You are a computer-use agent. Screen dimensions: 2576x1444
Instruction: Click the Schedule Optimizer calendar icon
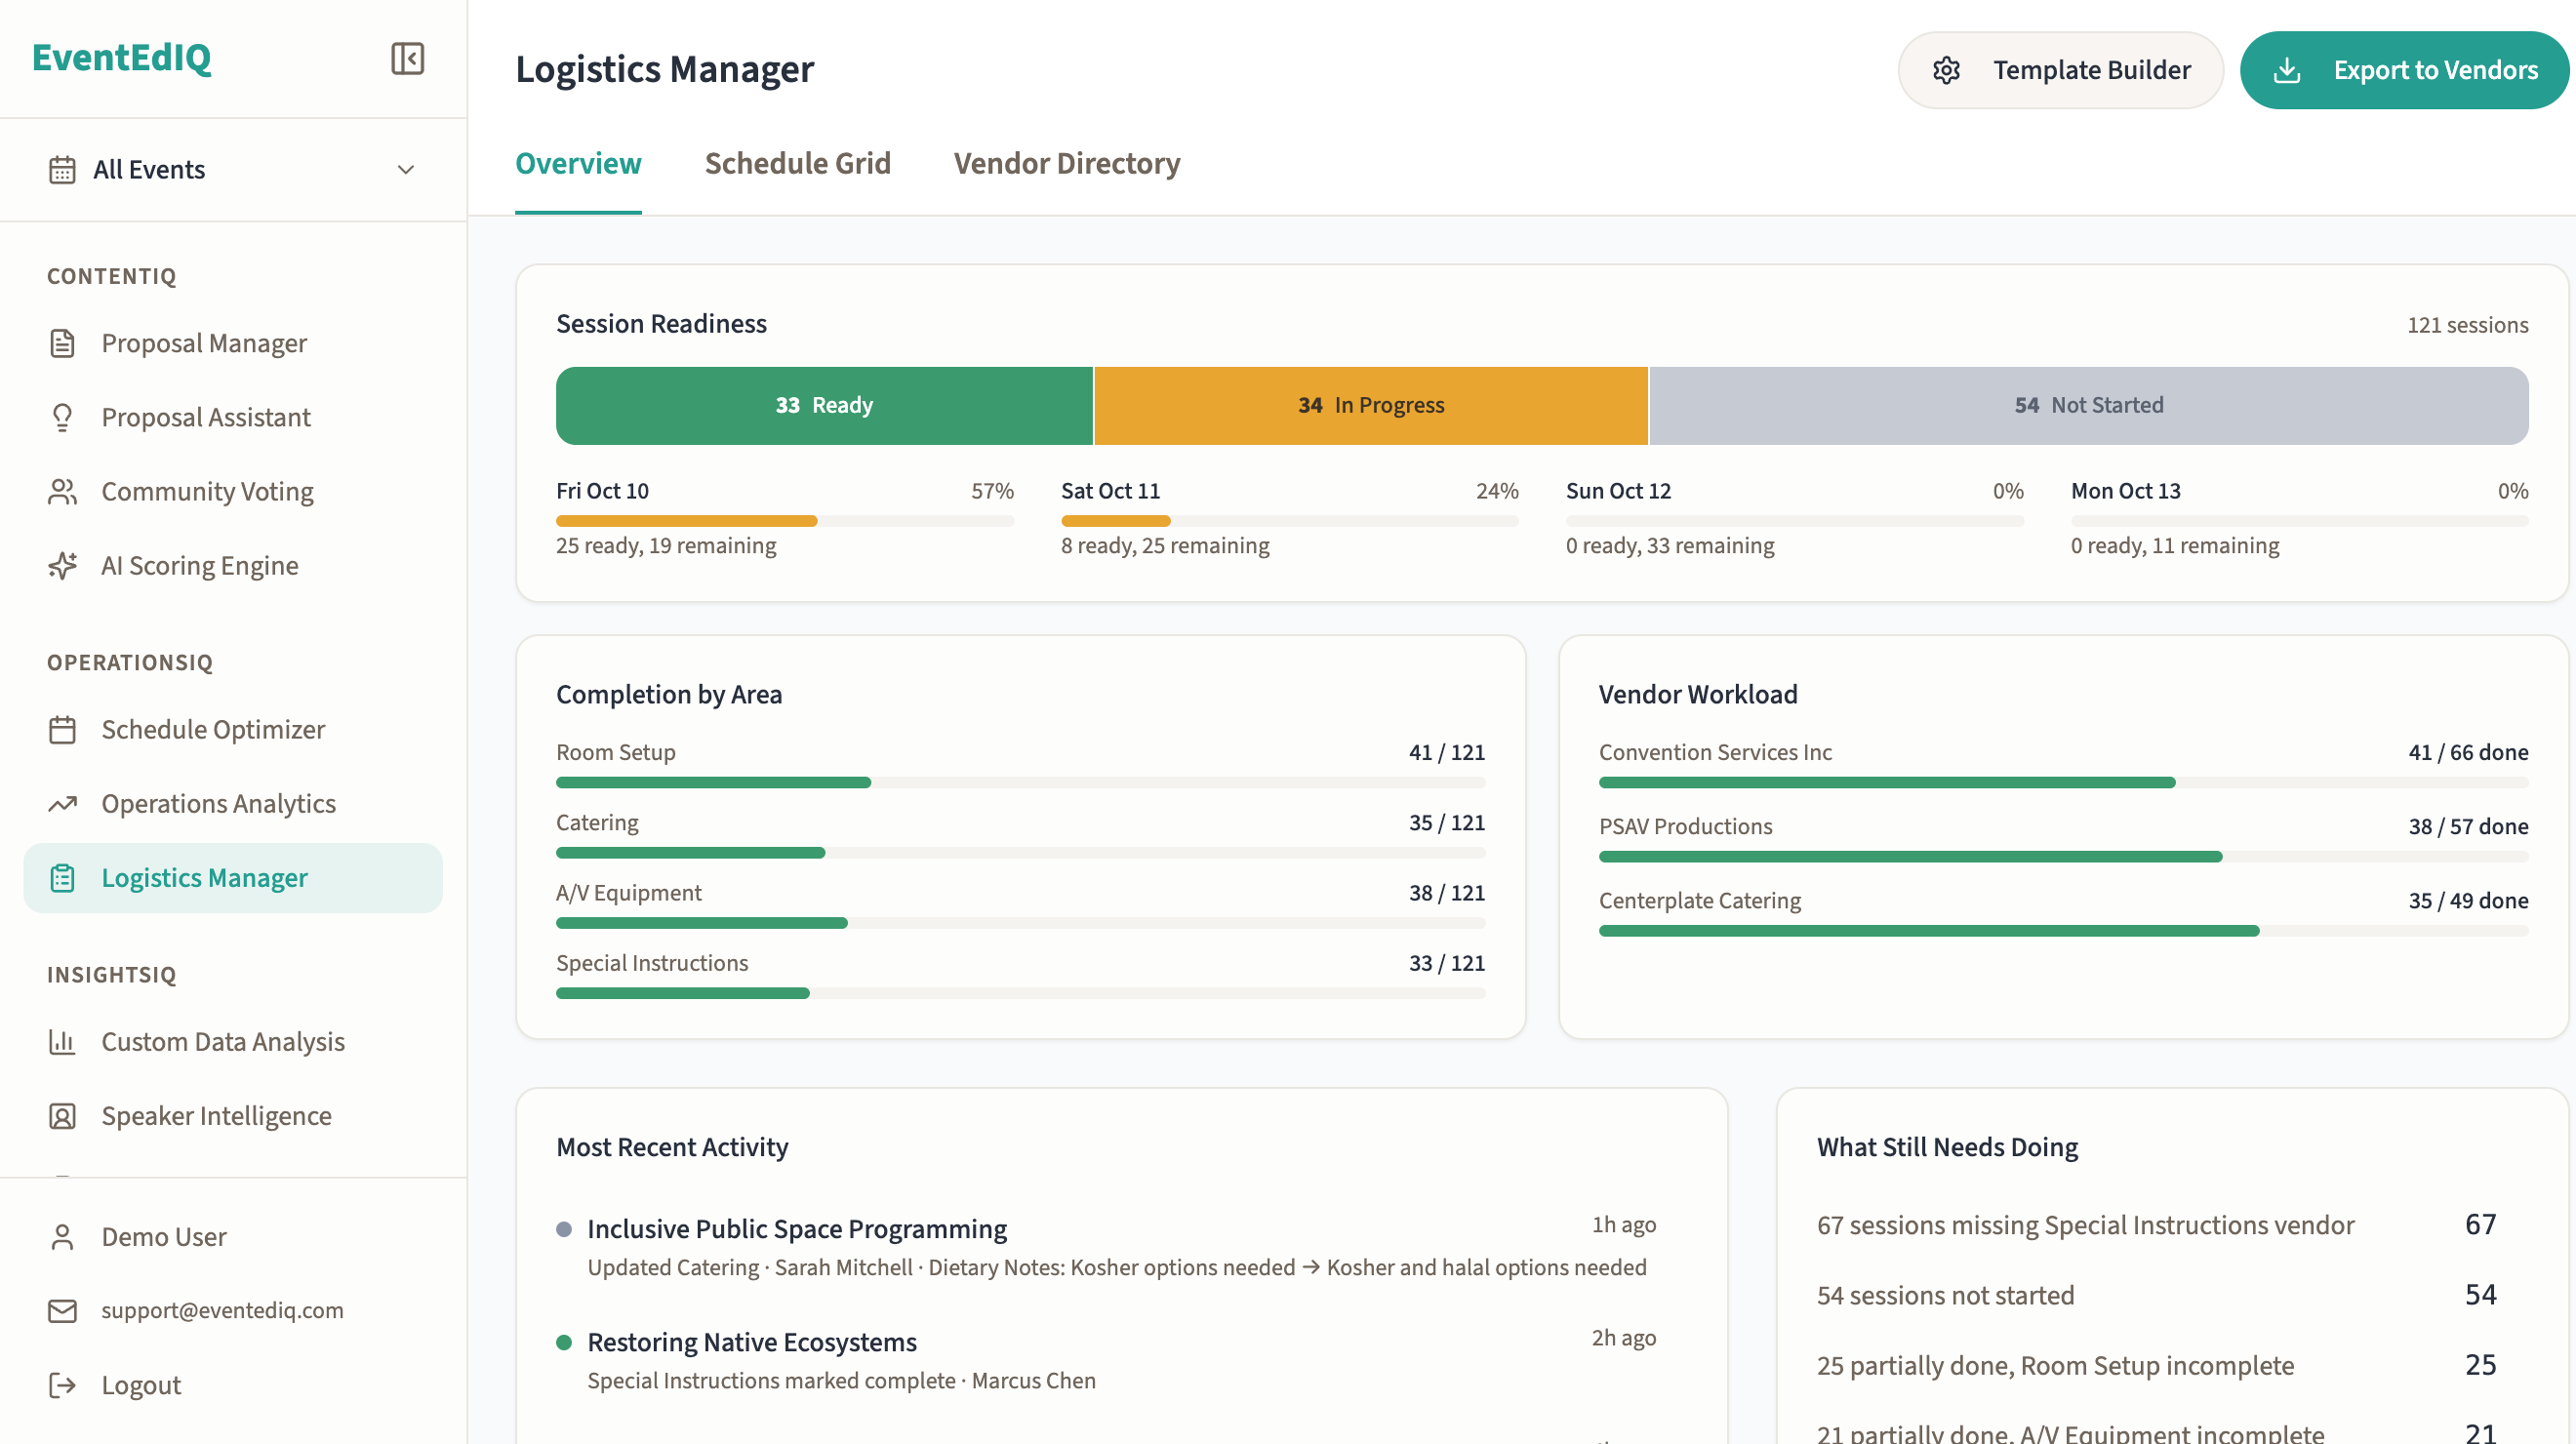(x=62, y=729)
